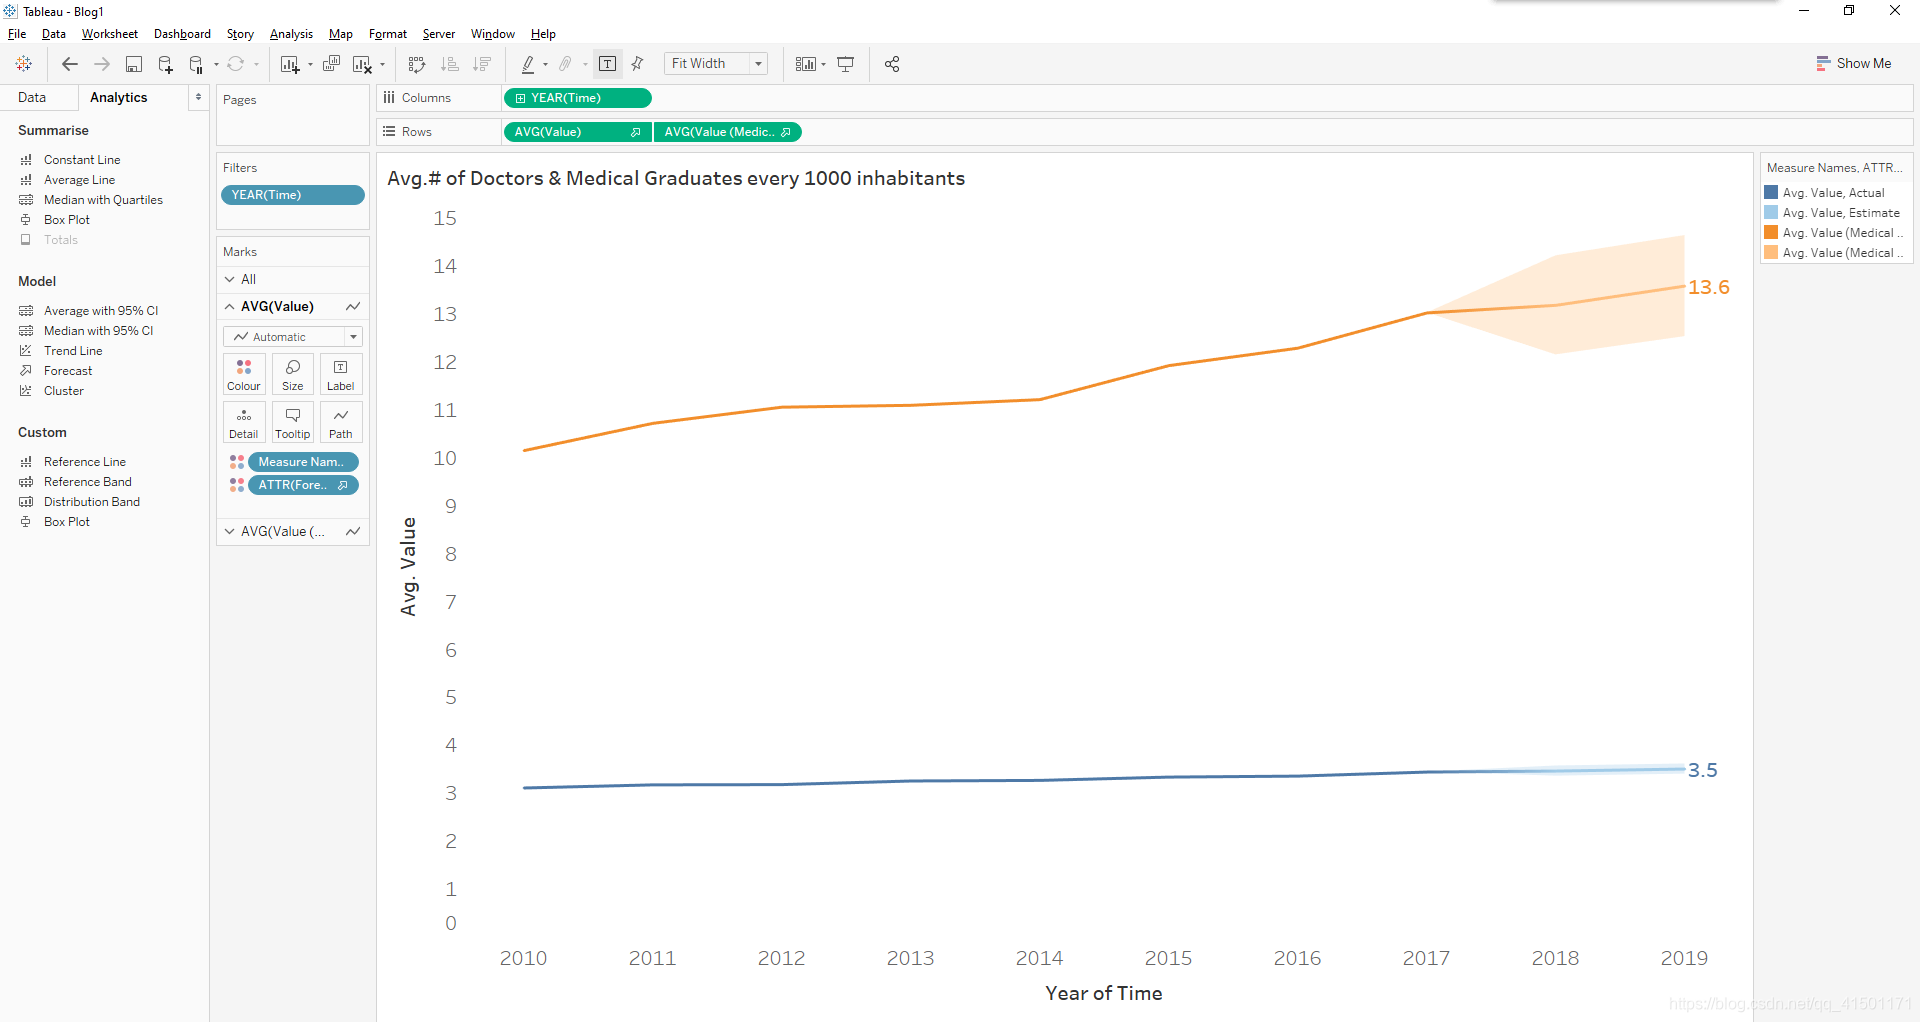
Task: Click the Tooltip marks button
Action: [293, 423]
